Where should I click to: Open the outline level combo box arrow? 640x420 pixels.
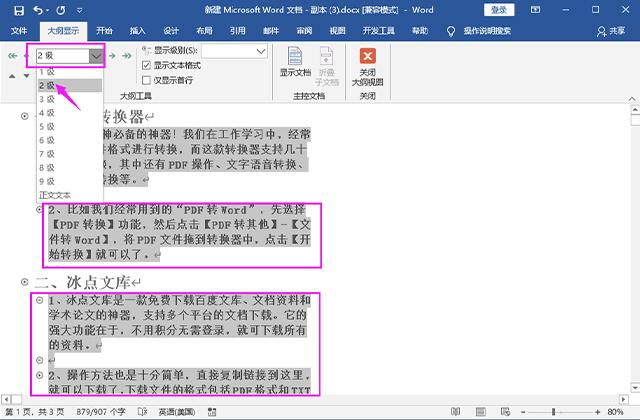[96, 56]
